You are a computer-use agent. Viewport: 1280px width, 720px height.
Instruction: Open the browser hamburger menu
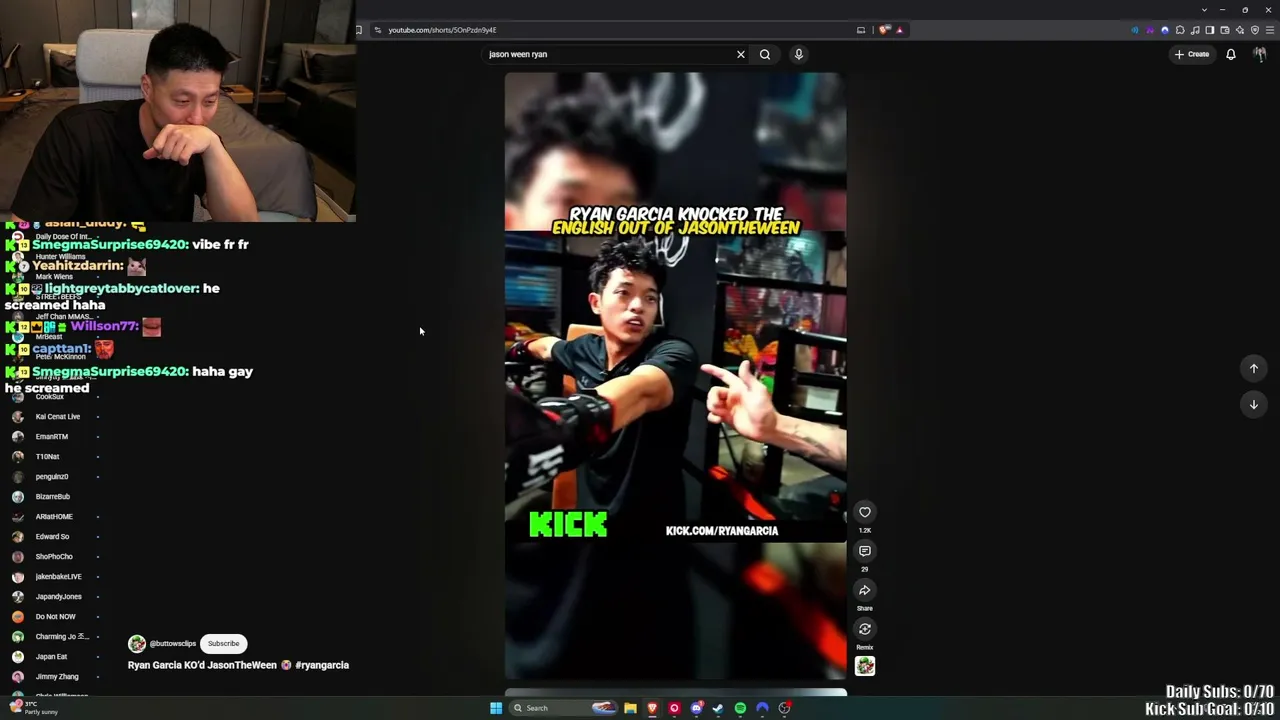pyautogui.click(x=1270, y=30)
